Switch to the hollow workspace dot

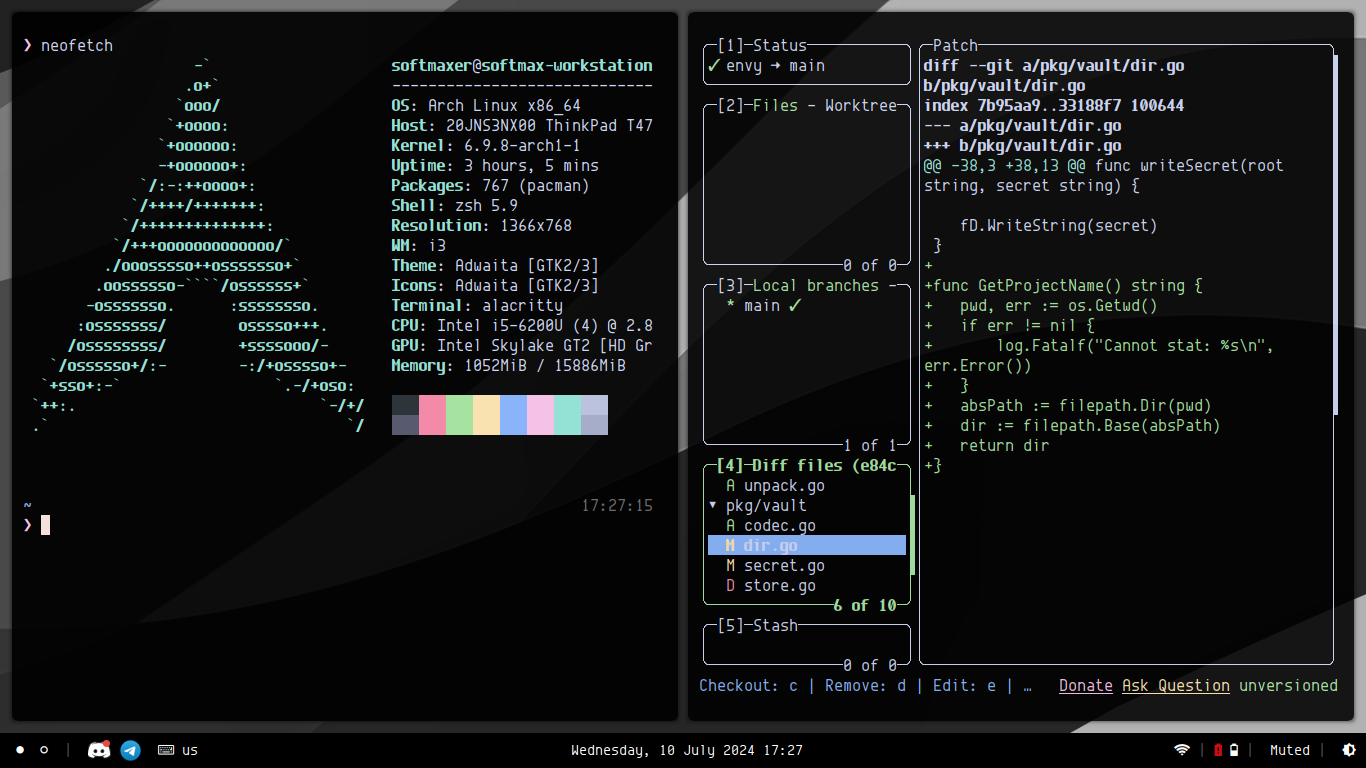click(x=44, y=750)
